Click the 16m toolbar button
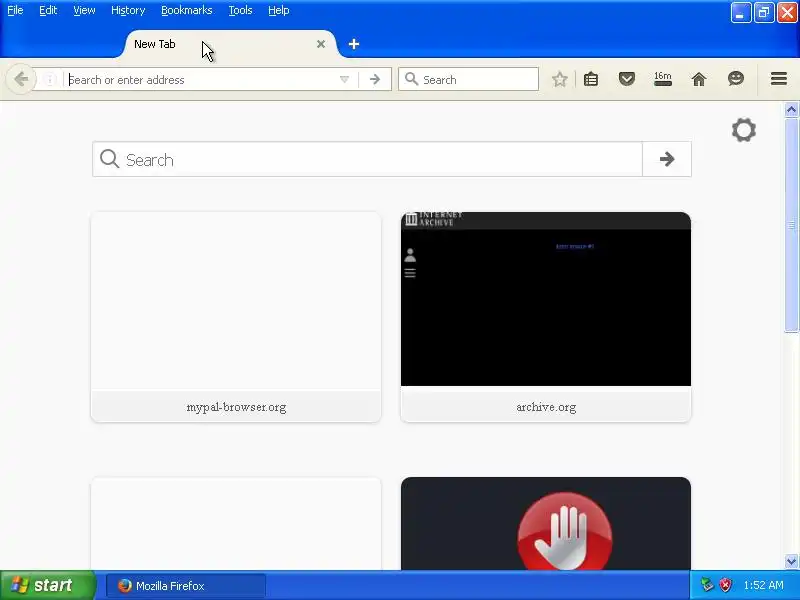Image resolution: width=800 pixels, height=600 pixels. point(662,79)
